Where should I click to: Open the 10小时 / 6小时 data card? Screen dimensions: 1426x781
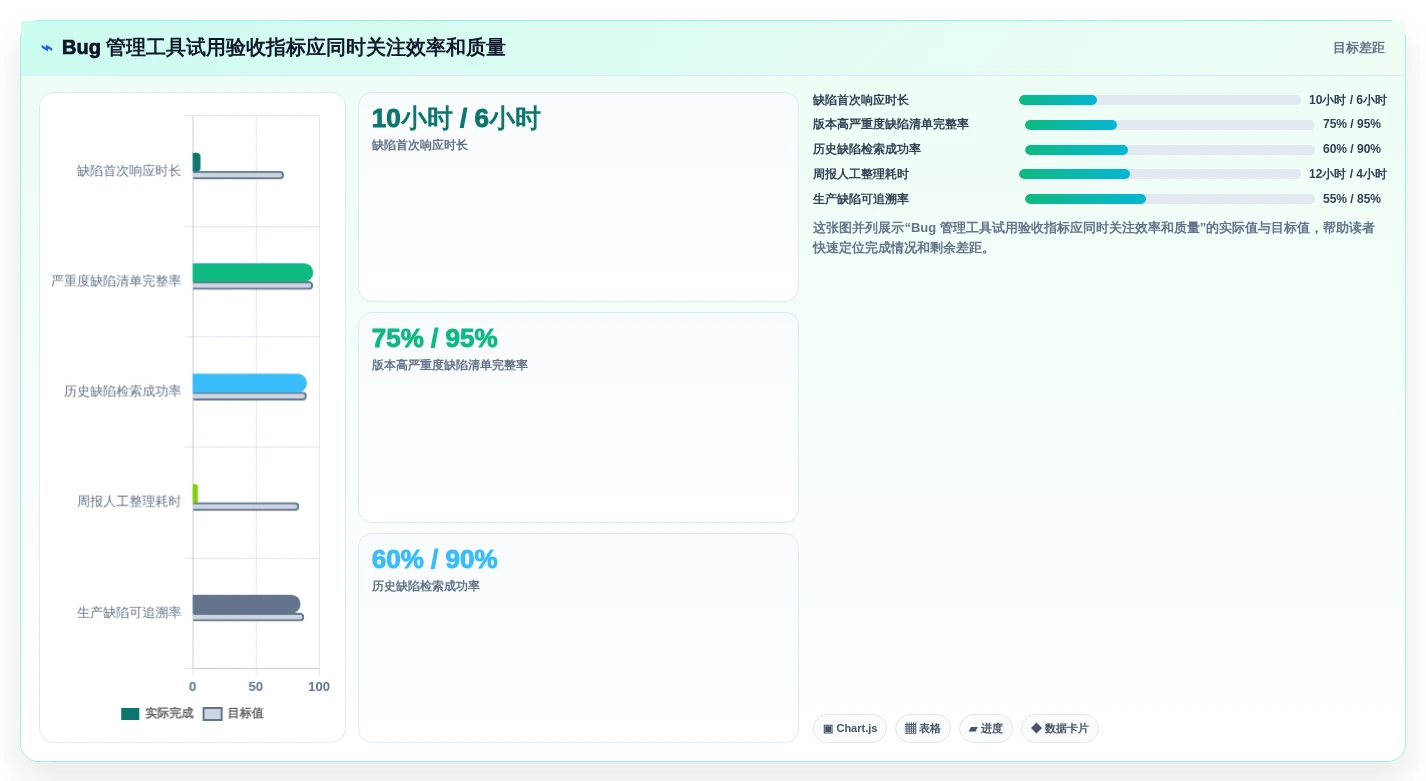coord(578,197)
